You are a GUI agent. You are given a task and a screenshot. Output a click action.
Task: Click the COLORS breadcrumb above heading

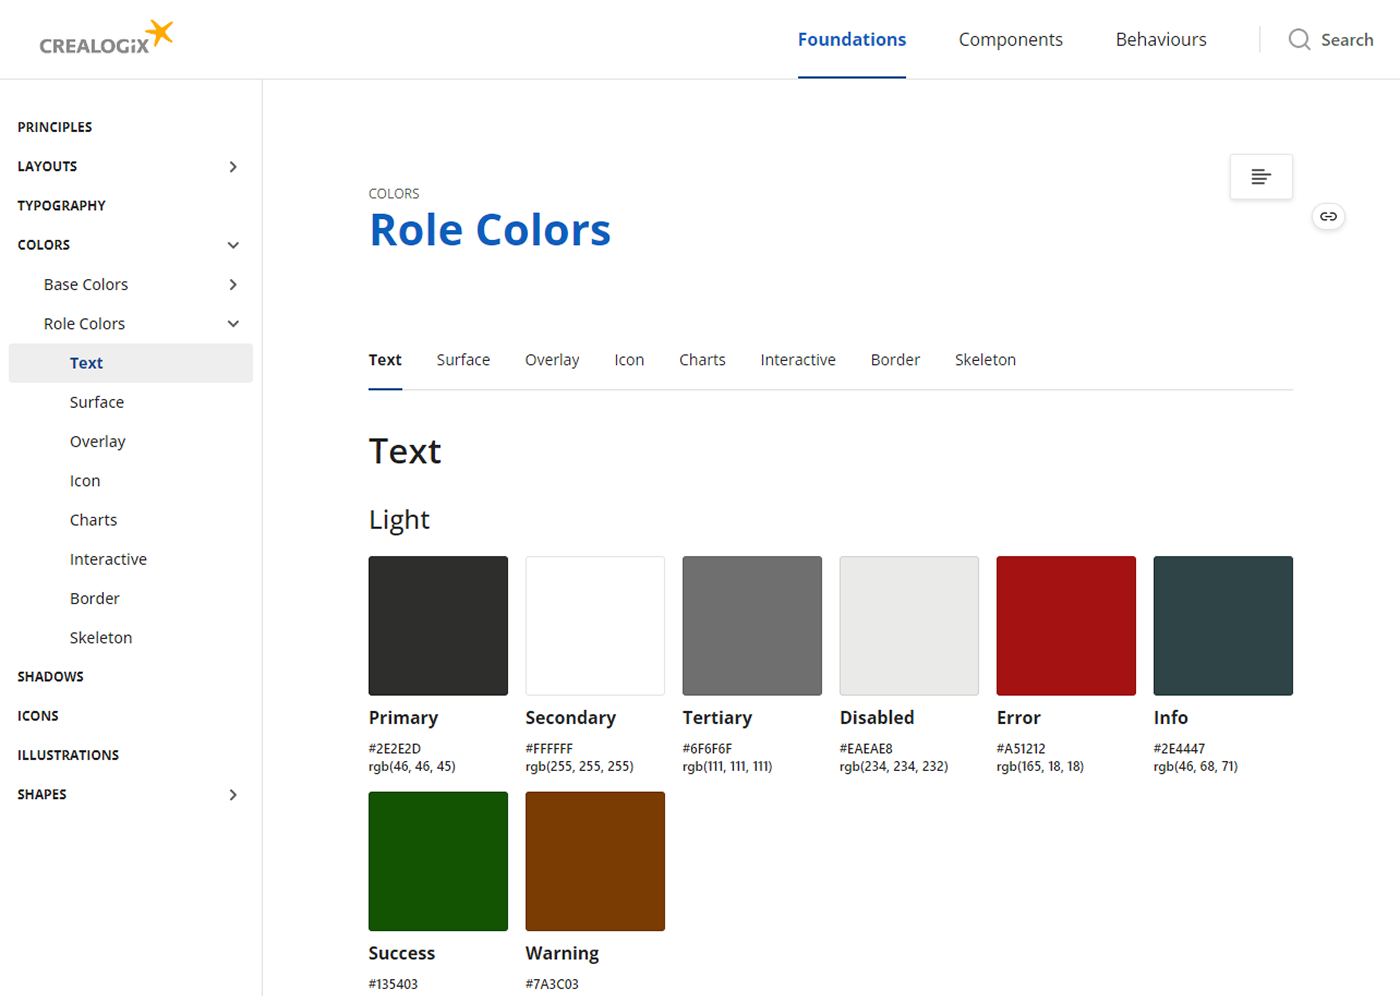[394, 194]
